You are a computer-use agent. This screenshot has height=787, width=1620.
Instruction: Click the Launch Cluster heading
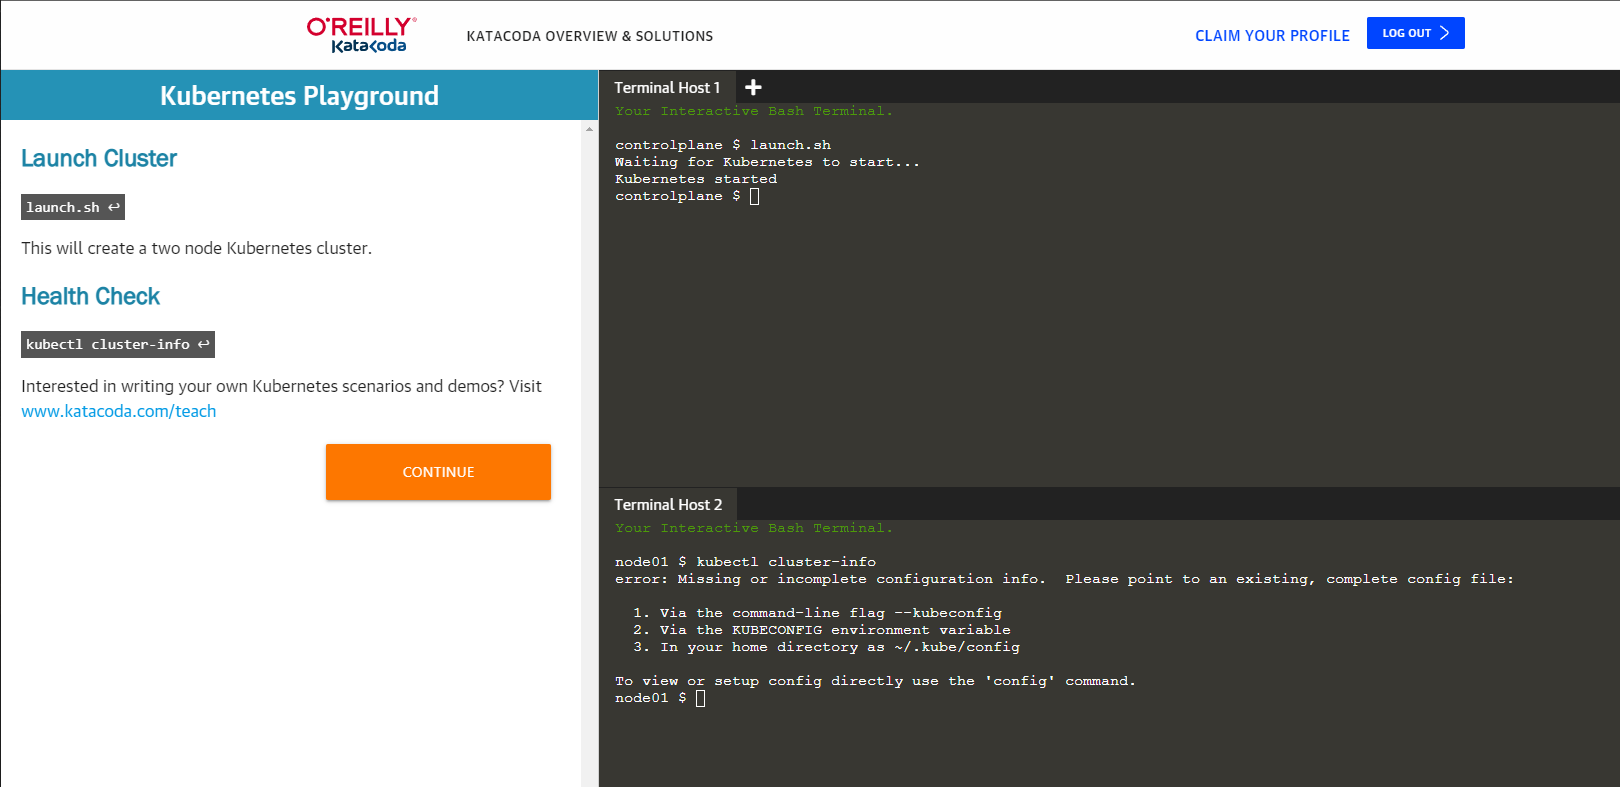pos(99,158)
